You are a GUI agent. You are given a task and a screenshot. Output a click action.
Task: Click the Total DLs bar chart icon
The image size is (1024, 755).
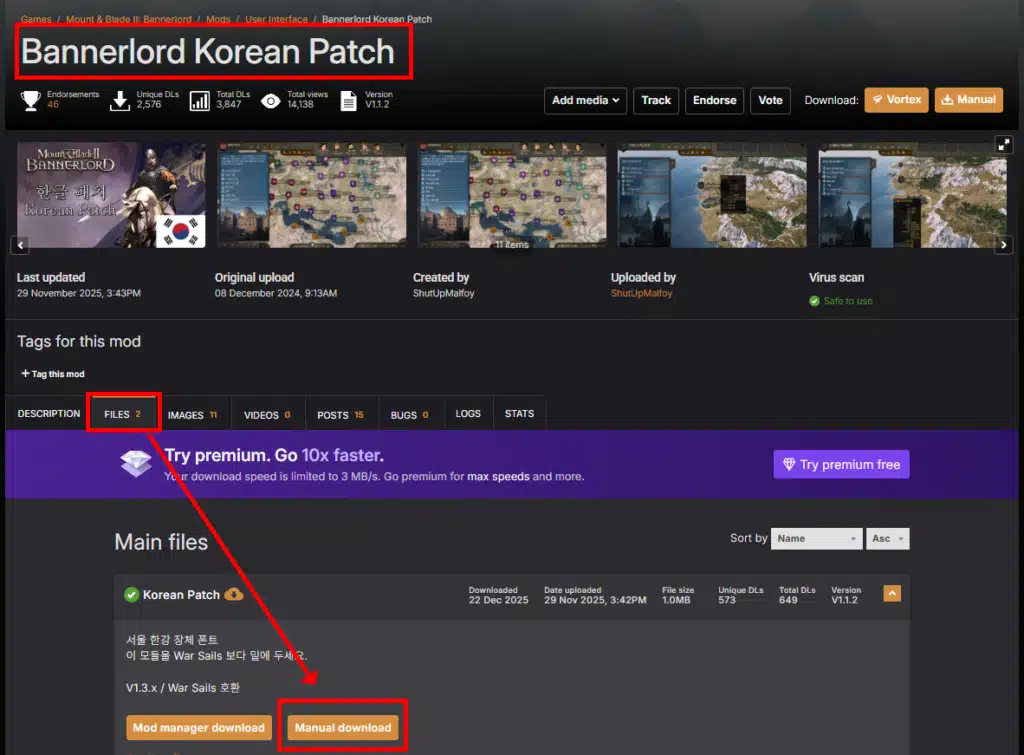199,101
